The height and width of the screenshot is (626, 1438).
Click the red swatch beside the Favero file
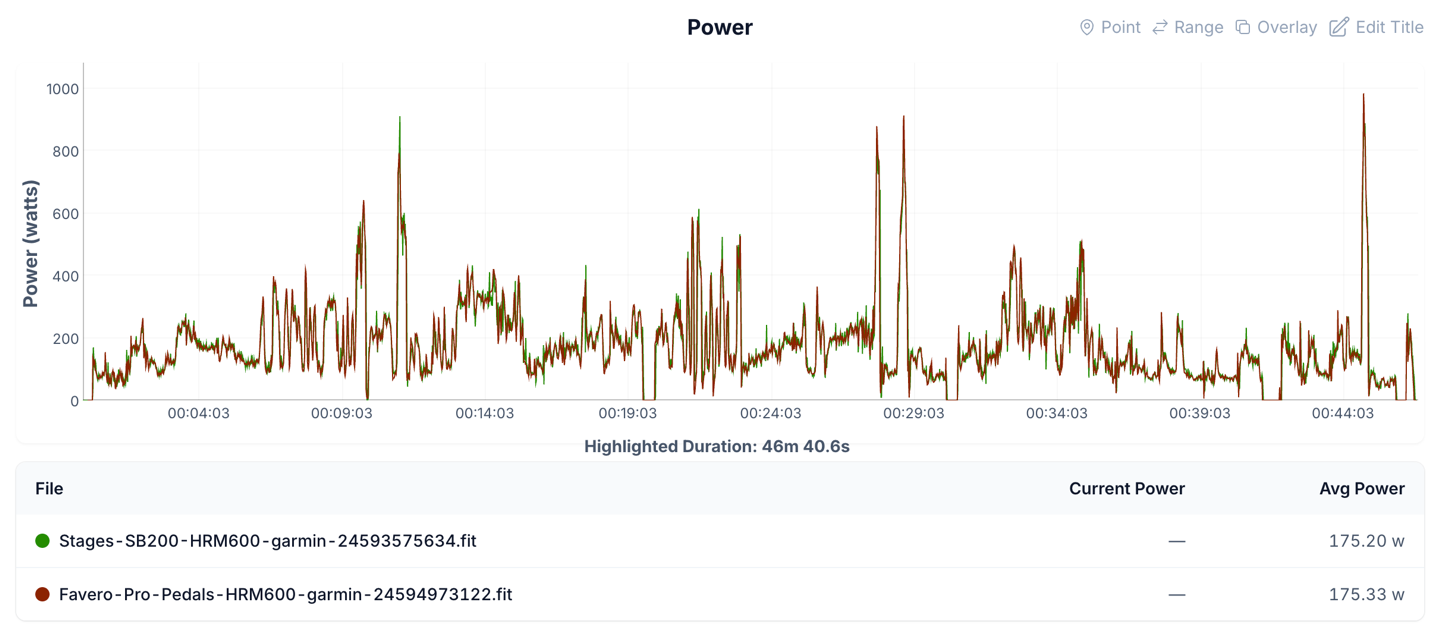click(42, 594)
